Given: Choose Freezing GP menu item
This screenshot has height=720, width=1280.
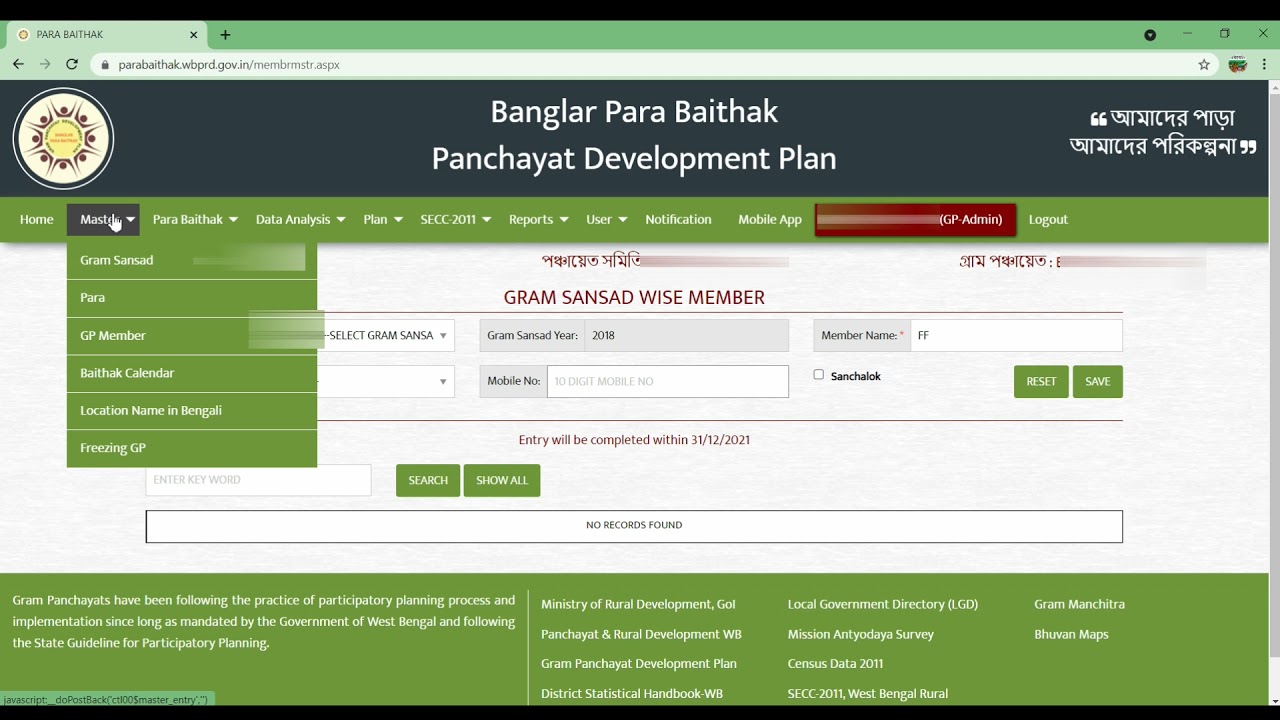Looking at the screenshot, I should click(192, 448).
